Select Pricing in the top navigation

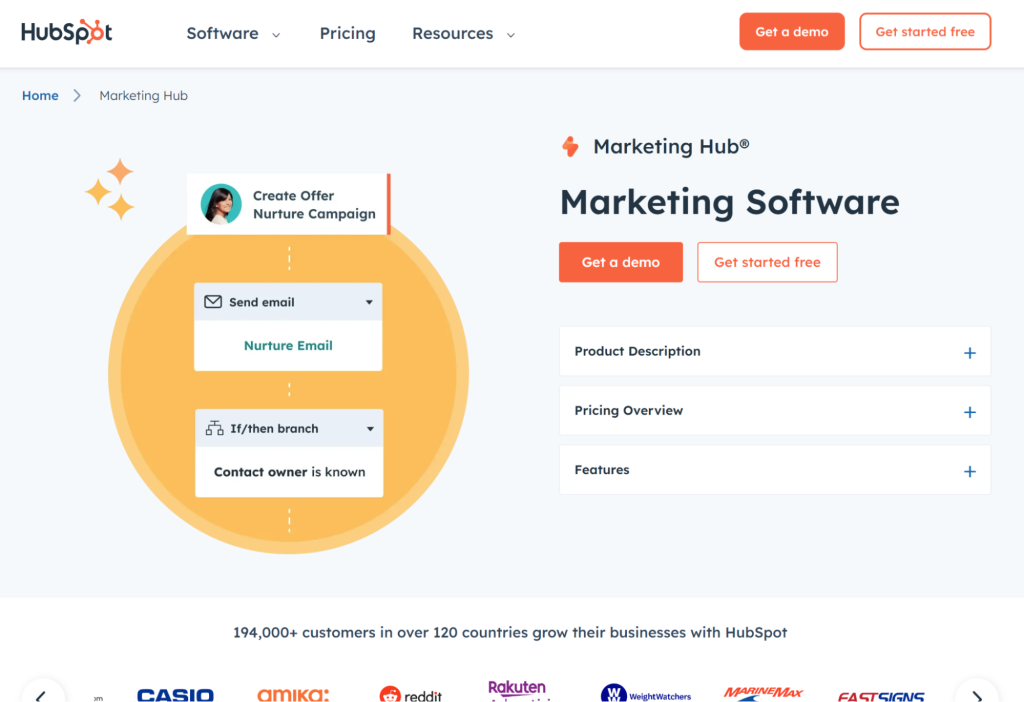pos(347,33)
